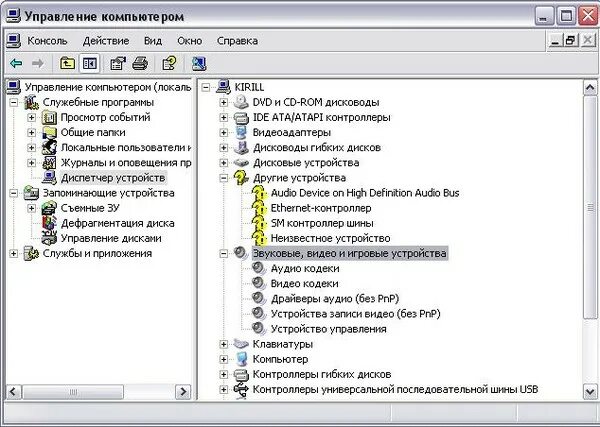Select Управление компьютером root node
The width and height of the screenshot is (600, 427).
[x=108, y=87]
